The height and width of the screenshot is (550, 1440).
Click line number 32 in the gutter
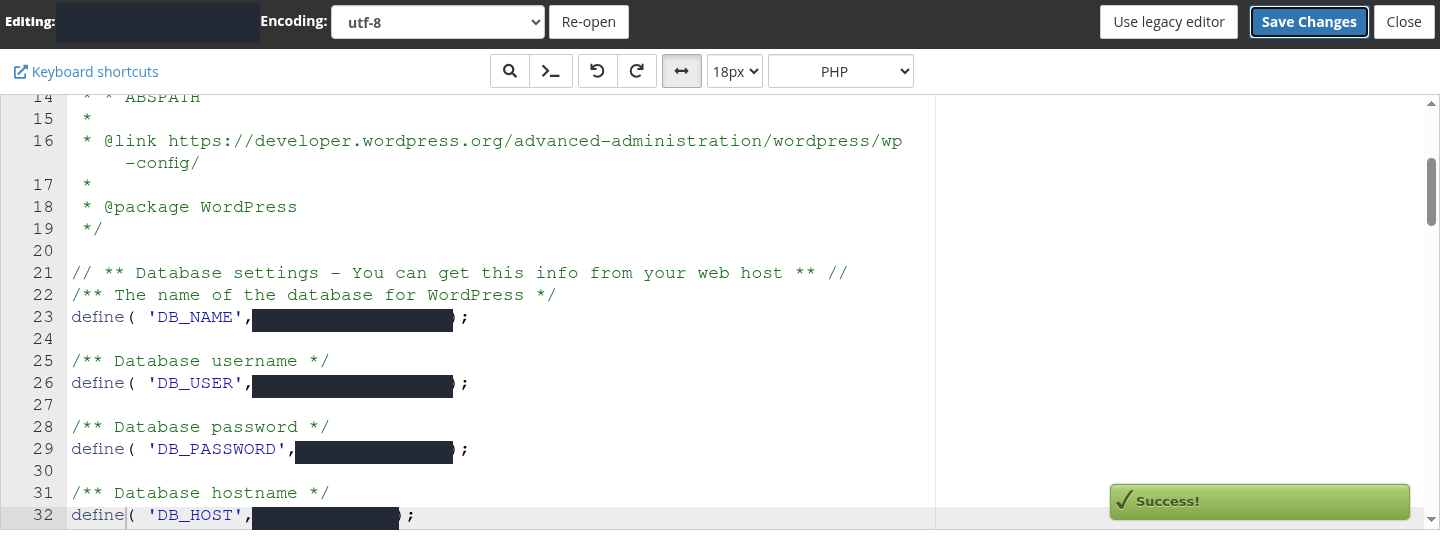pos(43,515)
